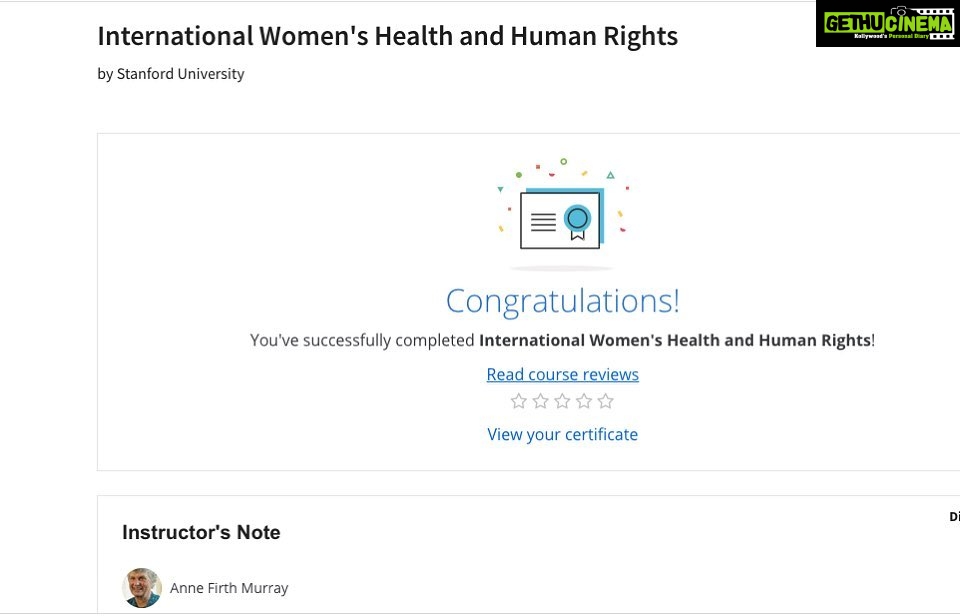This screenshot has height=616, width=960.
Task: Select the Anne Firth Murray instructor name
Action: [229, 588]
